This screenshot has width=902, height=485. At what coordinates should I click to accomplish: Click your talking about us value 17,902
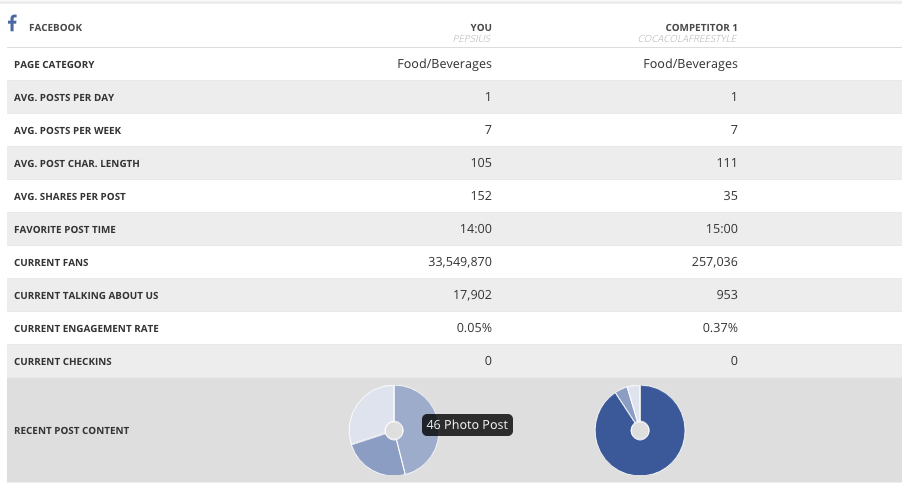click(468, 295)
